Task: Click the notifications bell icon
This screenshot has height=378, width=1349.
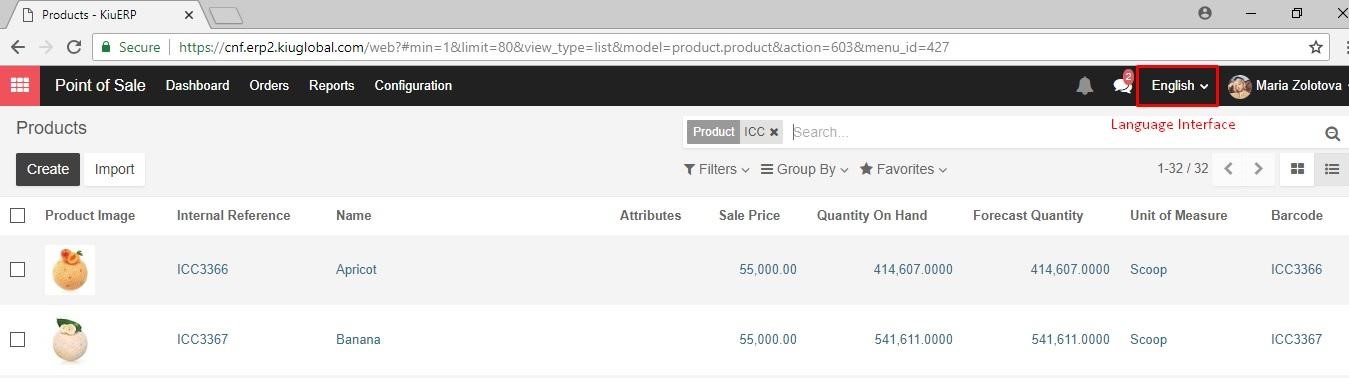Action: coord(1084,86)
